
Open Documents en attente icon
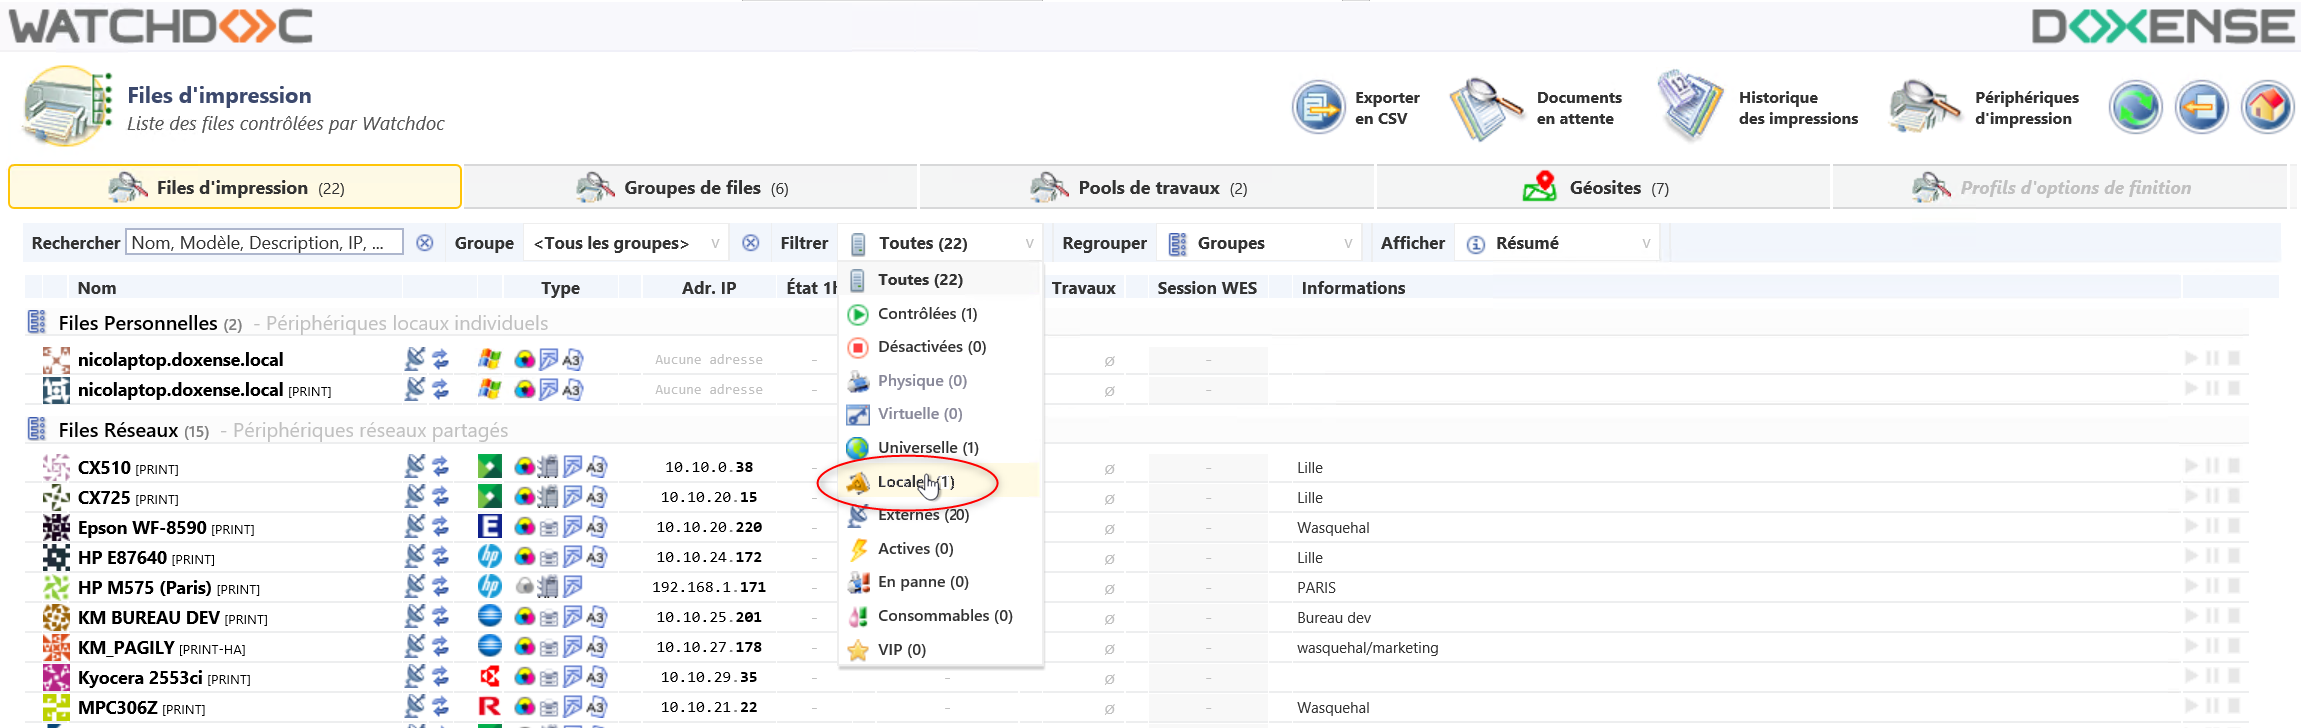pos(1485,108)
